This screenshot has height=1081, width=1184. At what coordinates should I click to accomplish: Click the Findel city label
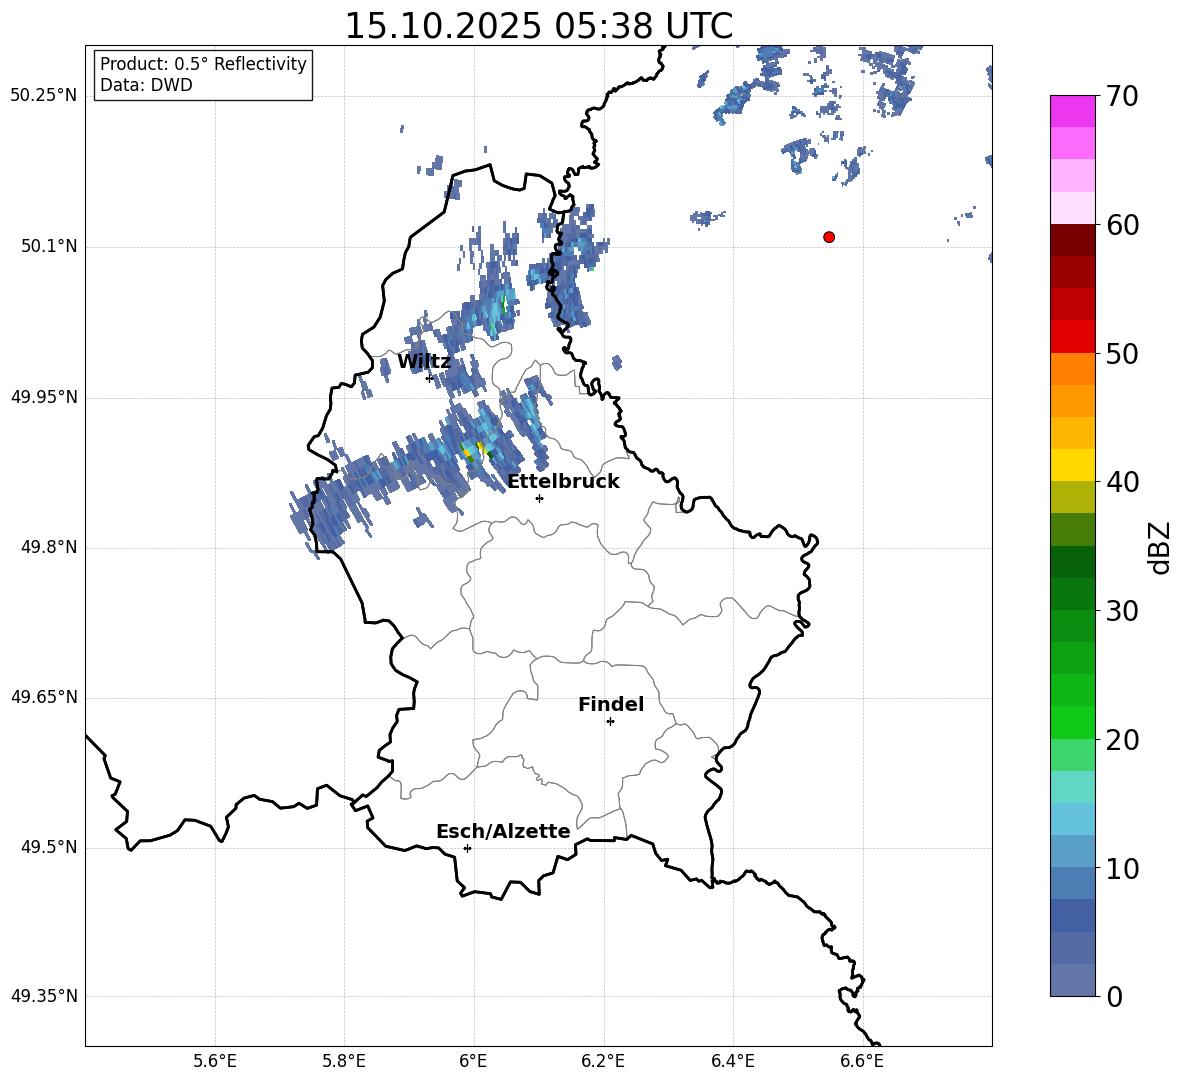click(611, 704)
